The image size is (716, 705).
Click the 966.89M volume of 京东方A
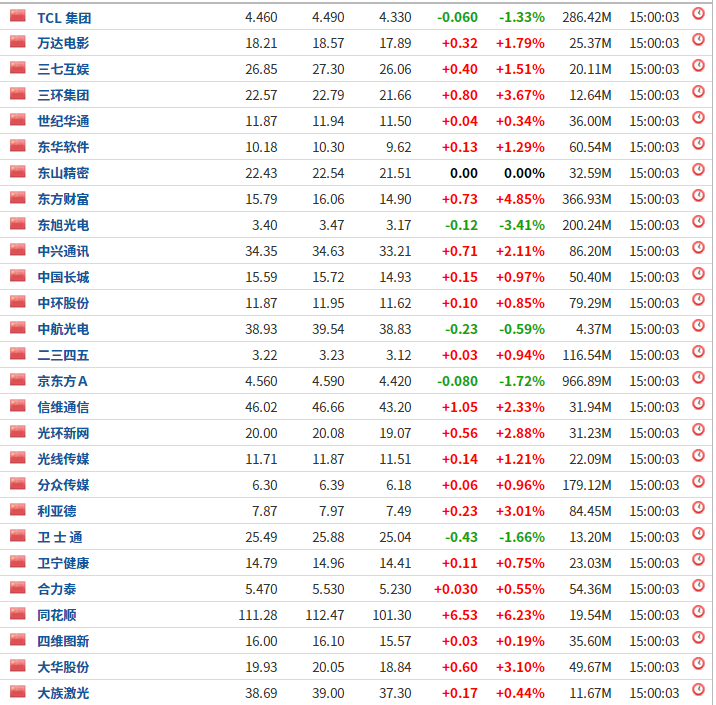(x=587, y=382)
